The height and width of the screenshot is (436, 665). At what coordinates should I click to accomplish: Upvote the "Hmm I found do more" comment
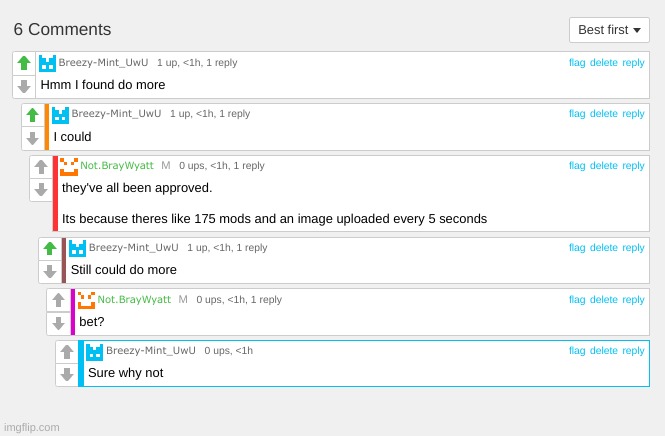tap(24, 63)
